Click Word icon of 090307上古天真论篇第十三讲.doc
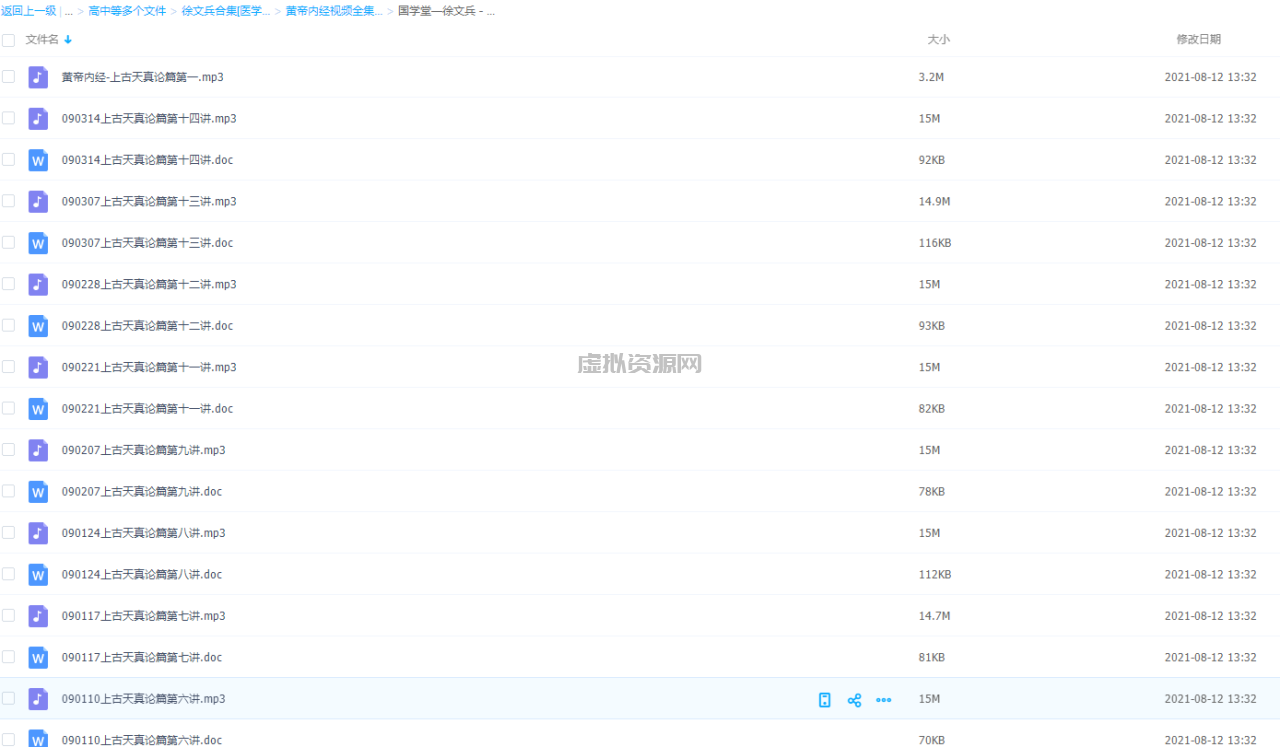1280x747 pixels. click(x=38, y=243)
